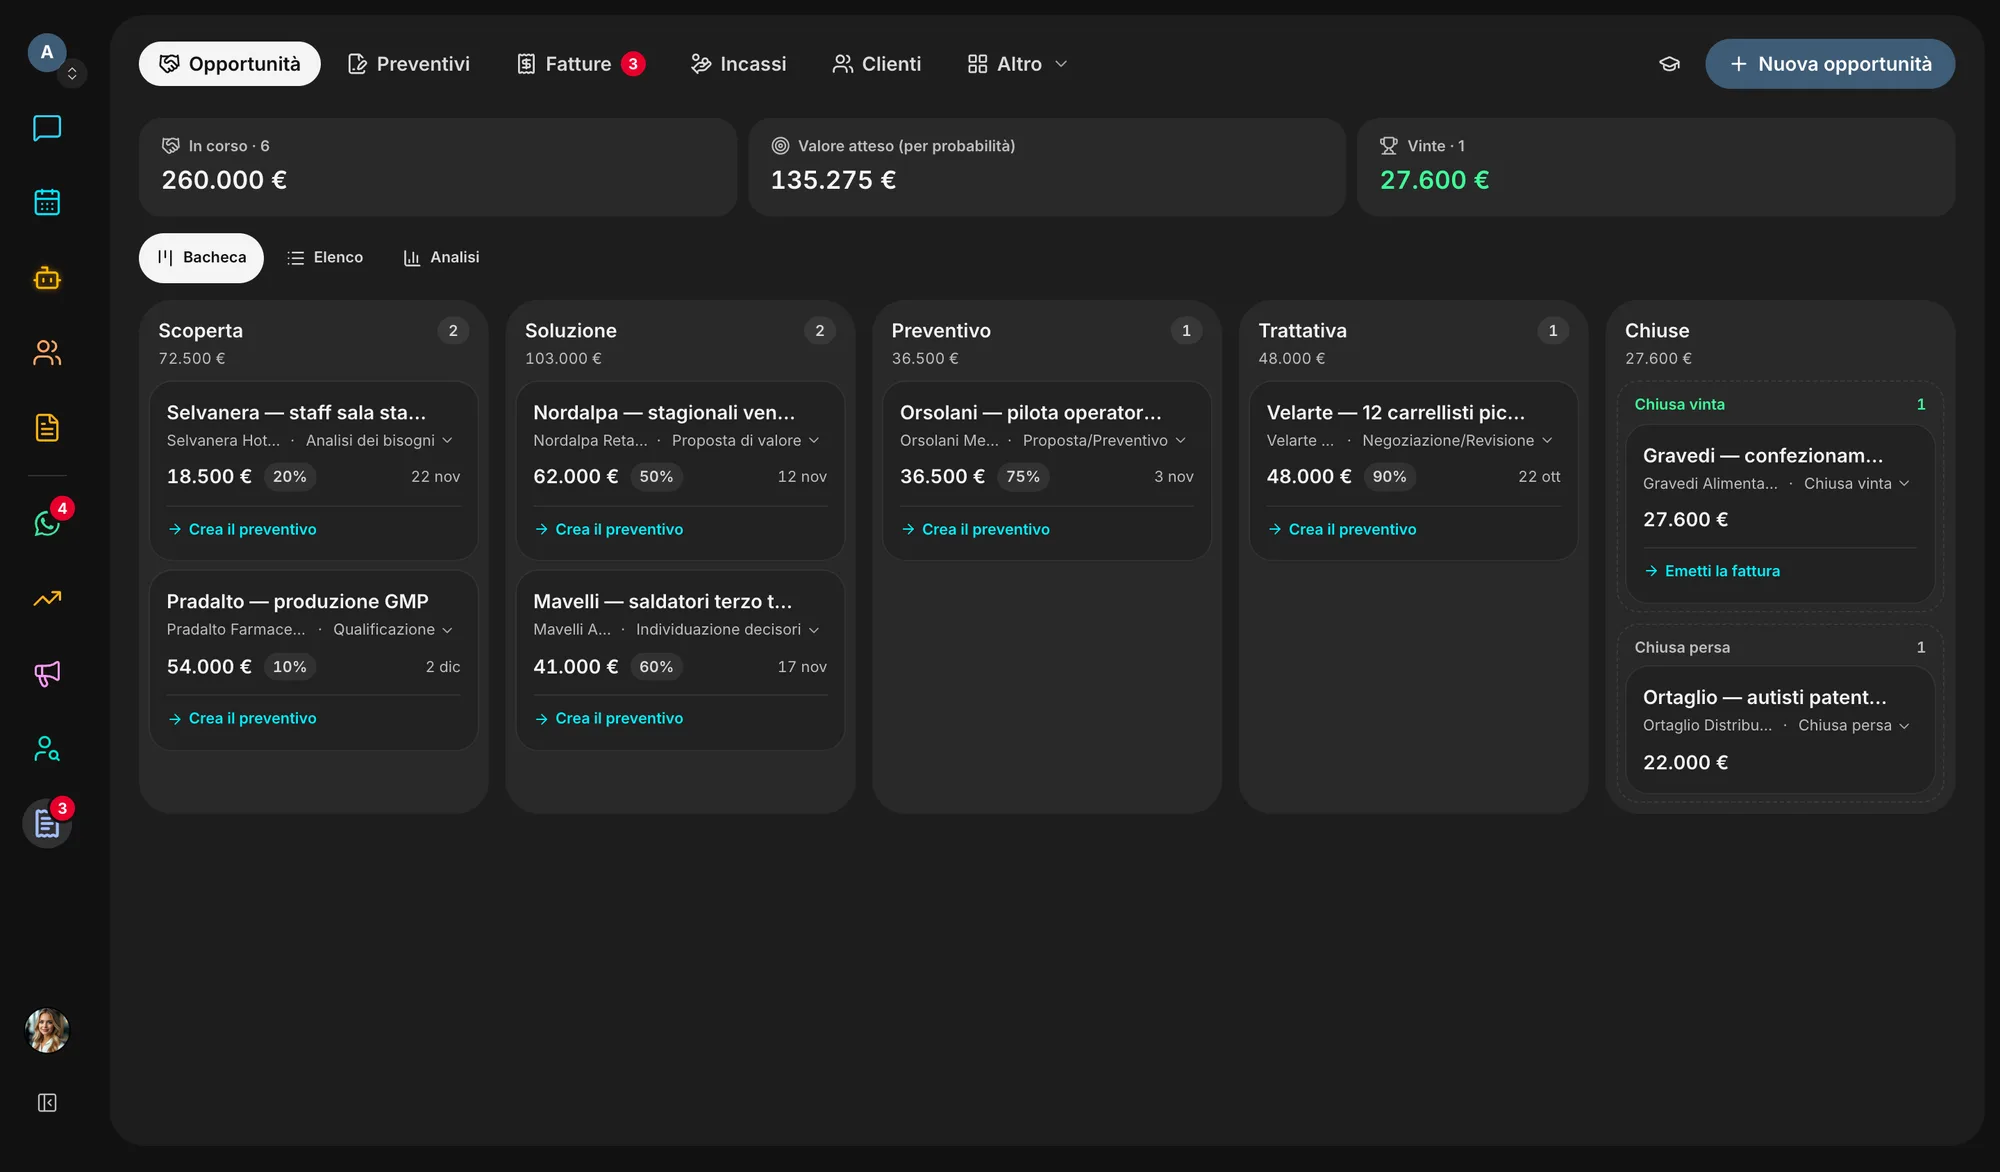Open the yellow documents sidebar icon
The height and width of the screenshot is (1172, 2000).
coord(47,427)
